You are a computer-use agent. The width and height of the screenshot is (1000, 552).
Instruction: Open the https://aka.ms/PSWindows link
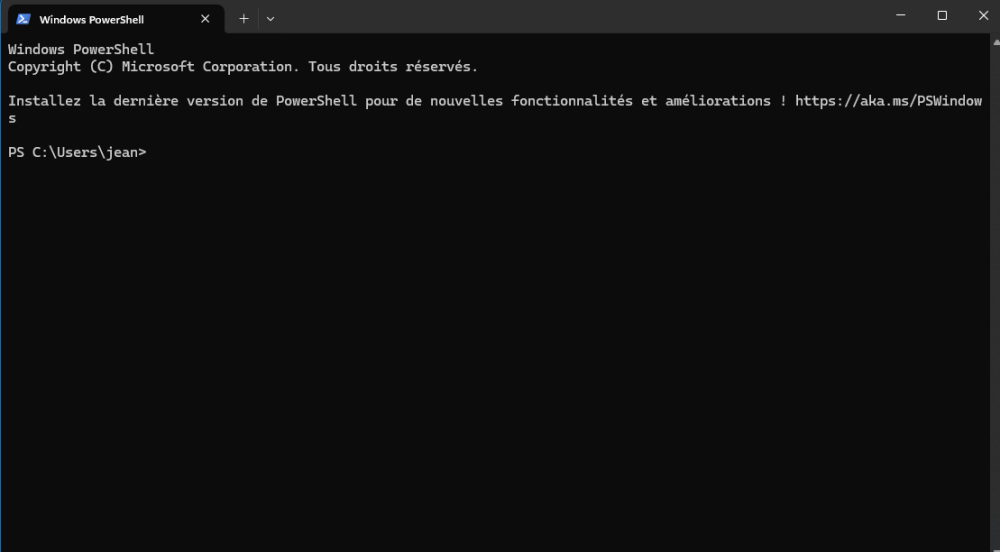click(888, 101)
